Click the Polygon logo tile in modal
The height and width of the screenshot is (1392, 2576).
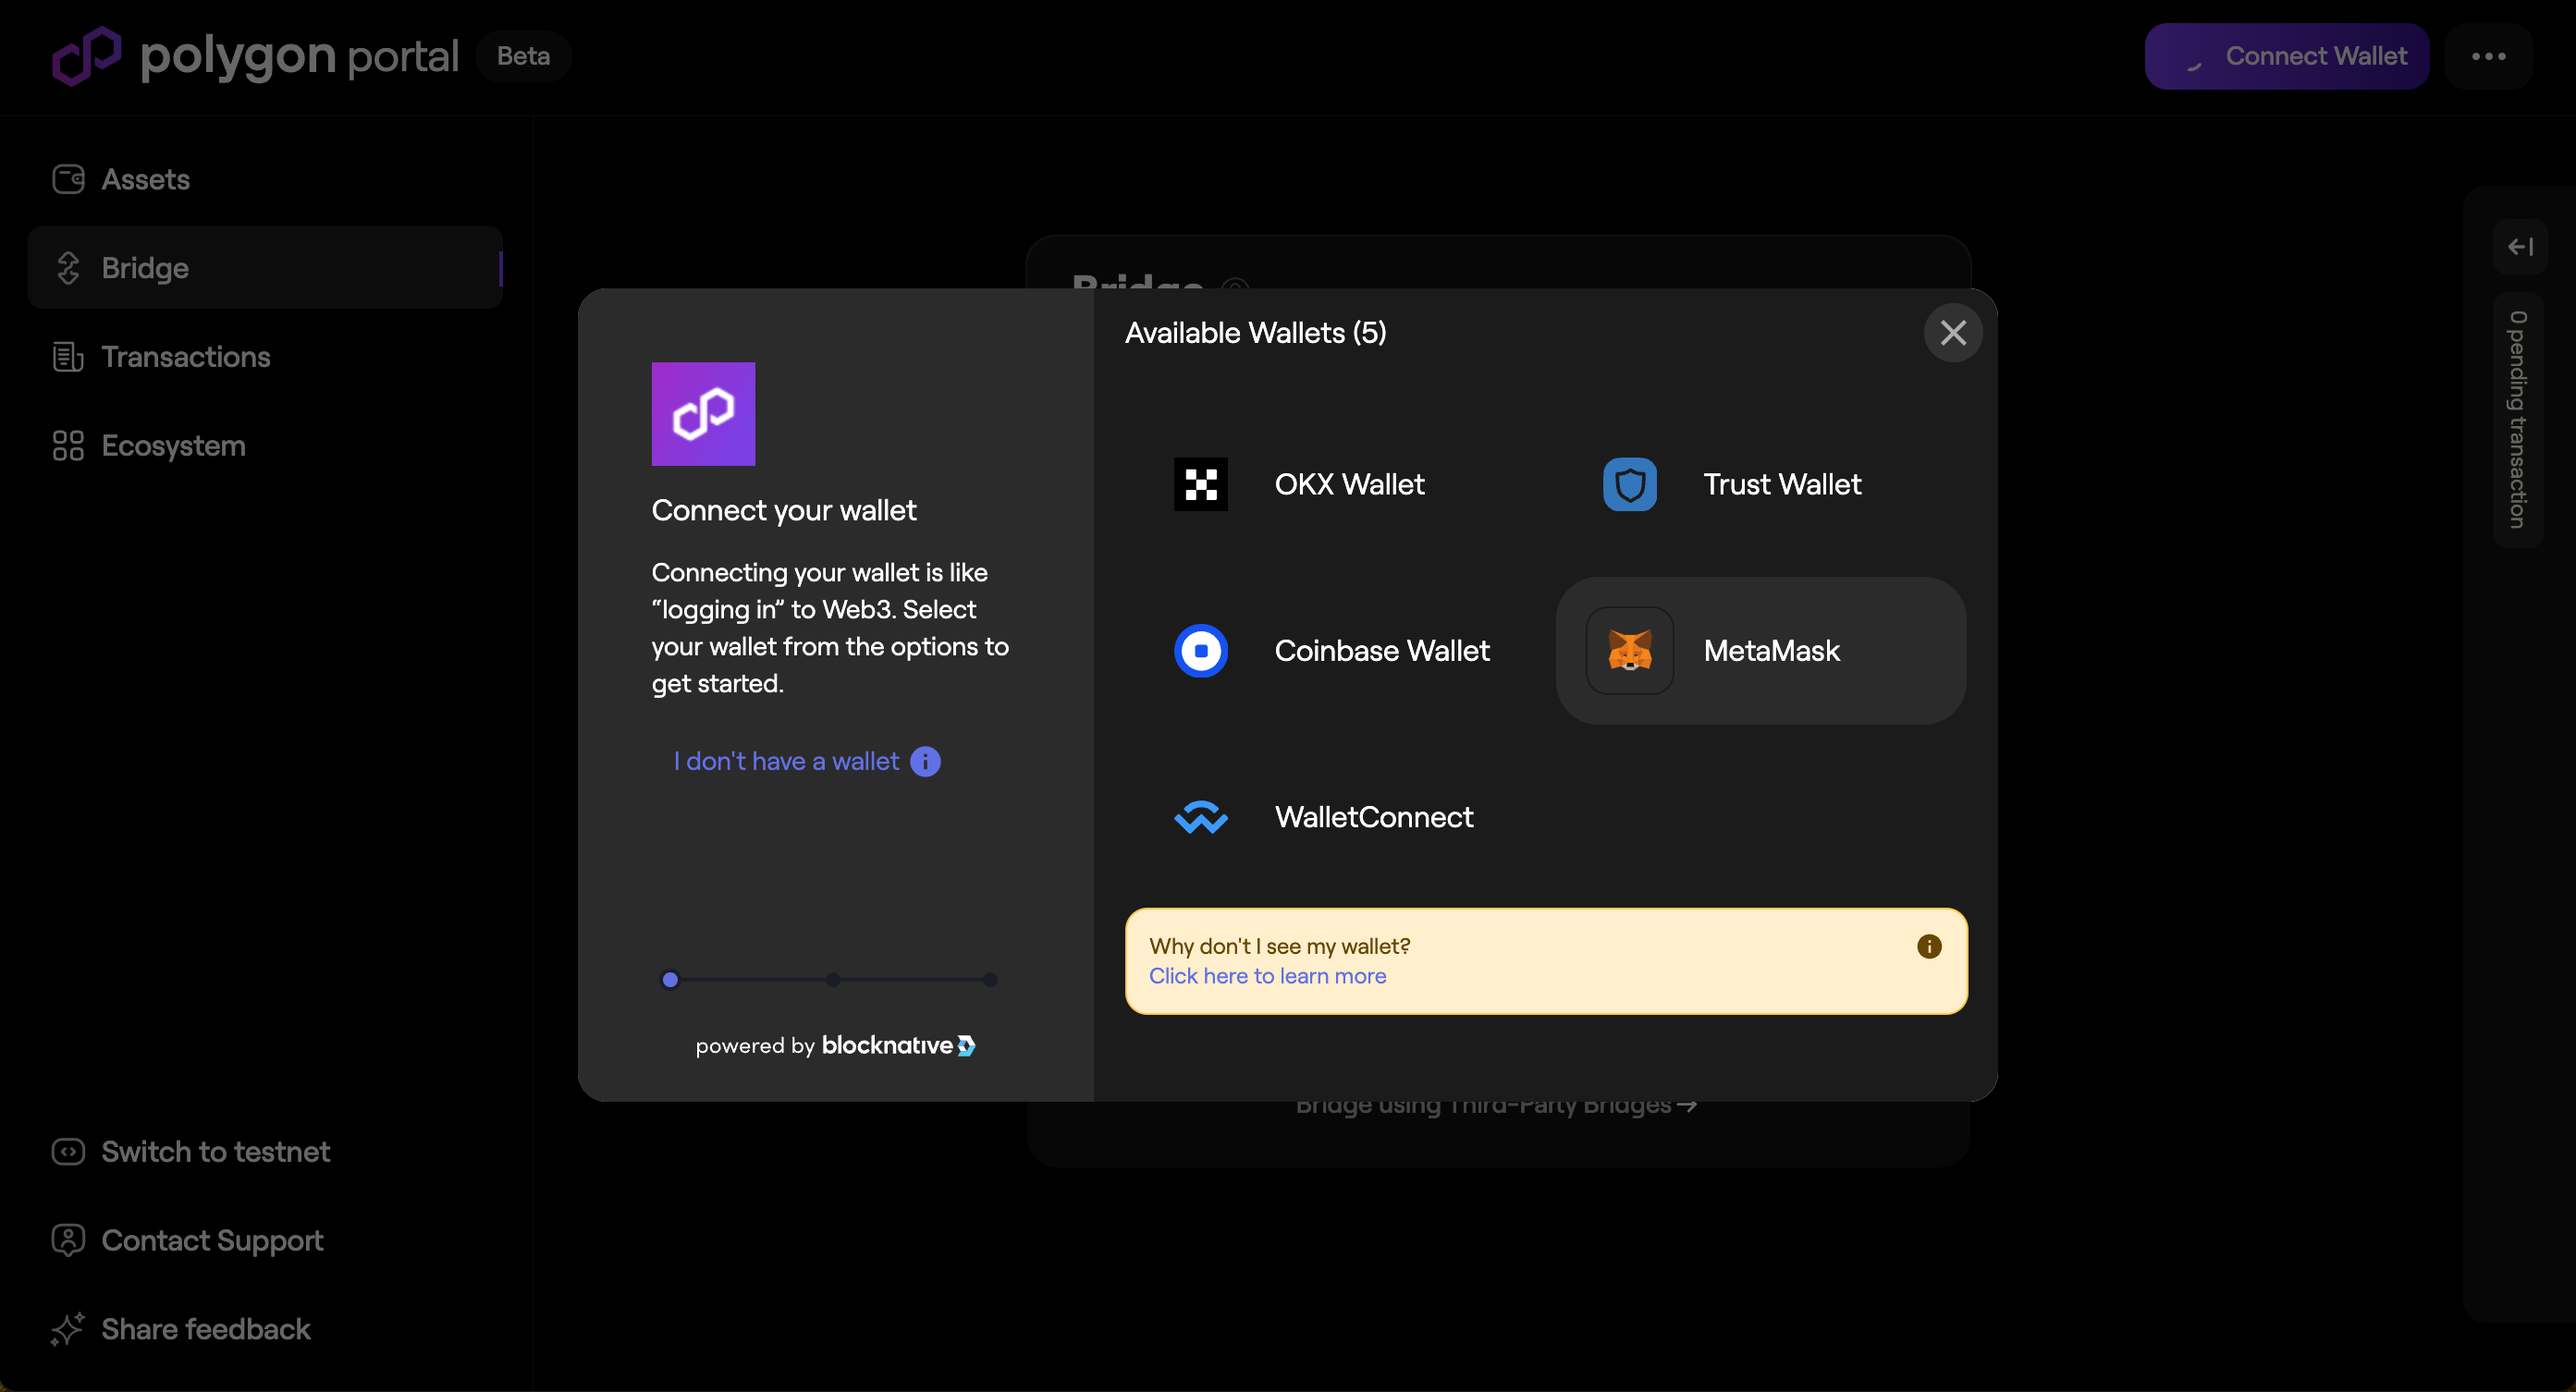coord(703,414)
